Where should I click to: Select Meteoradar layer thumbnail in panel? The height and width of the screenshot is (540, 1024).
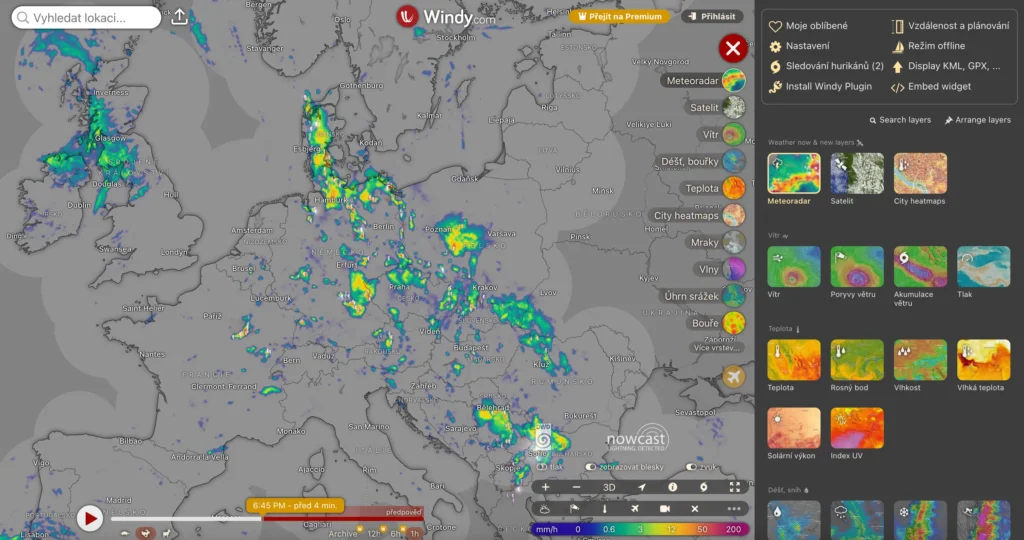(x=793, y=173)
